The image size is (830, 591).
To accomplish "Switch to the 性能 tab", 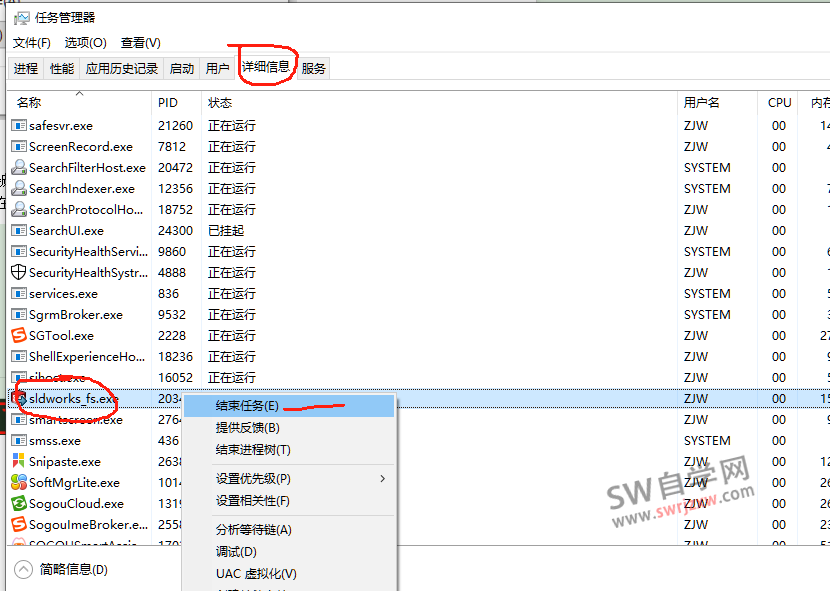I will click(60, 68).
